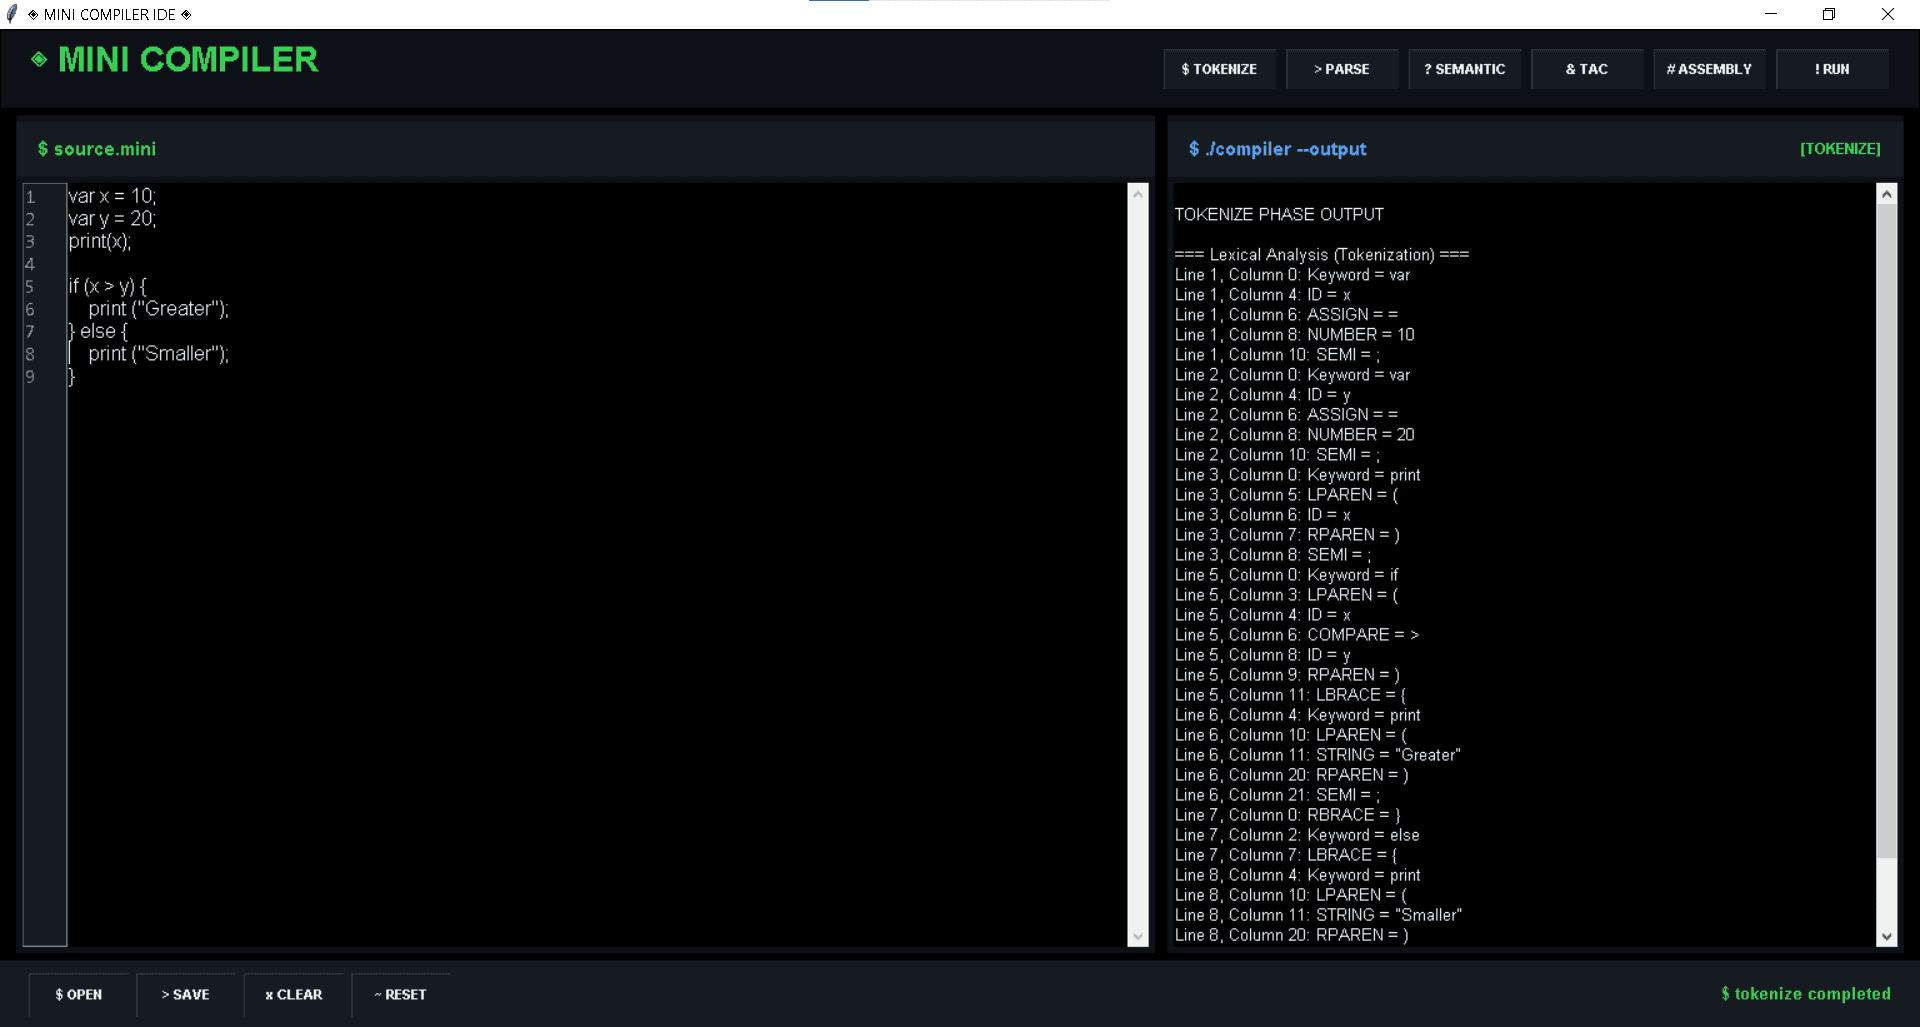Click the 'source.mini' file header
Image resolution: width=1920 pixels, height=1027 pixels.
[97, 149]
